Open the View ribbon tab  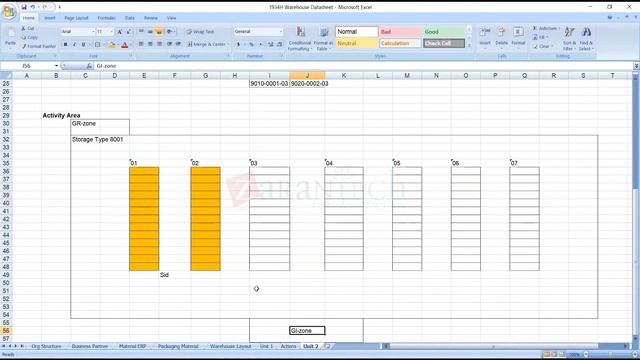(x=171, y=18)
